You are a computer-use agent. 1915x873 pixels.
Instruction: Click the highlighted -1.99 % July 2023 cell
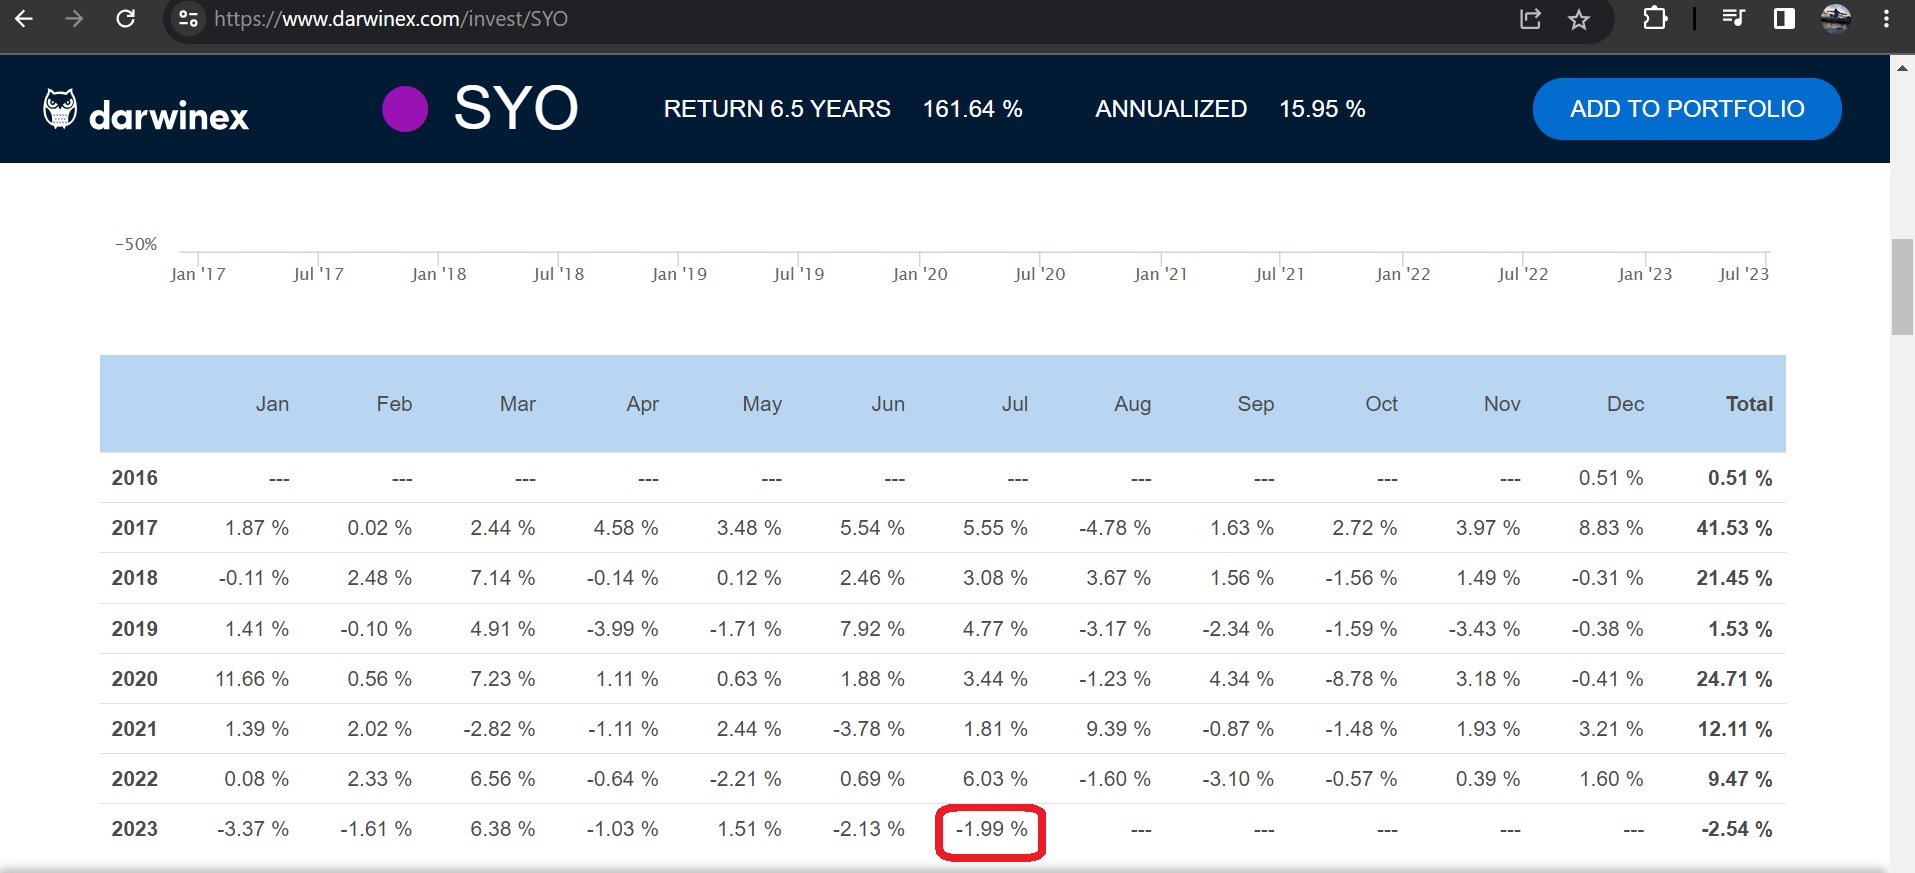(x=991, y=830)
